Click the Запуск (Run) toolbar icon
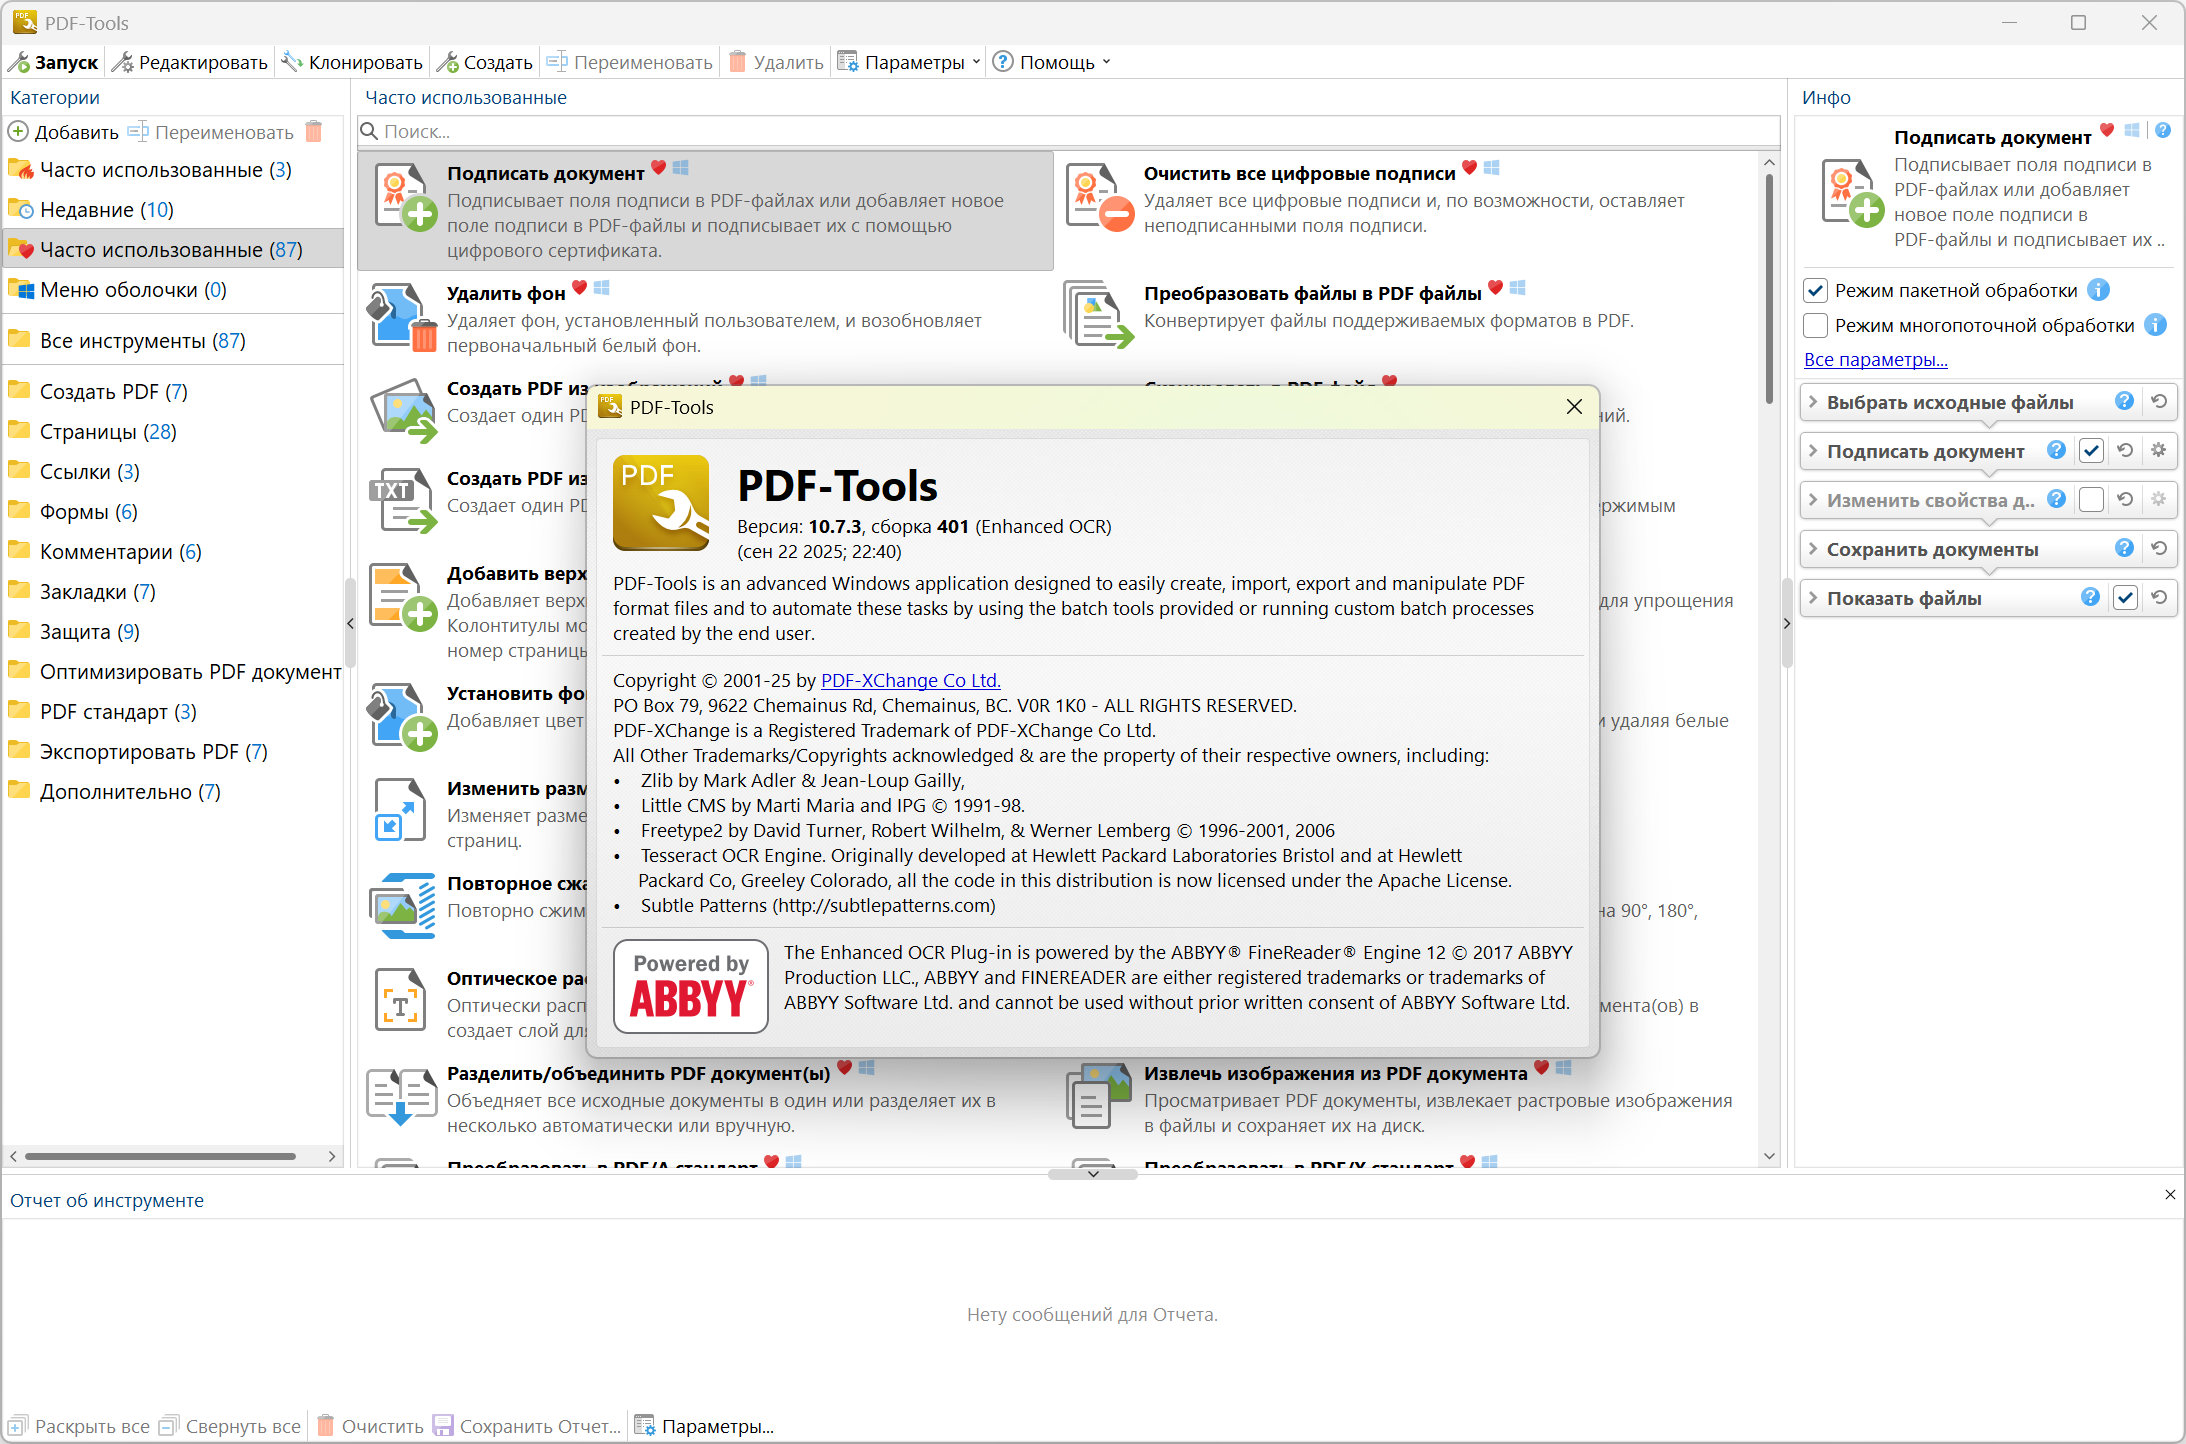Image resolution: width=2186 pixels, height=1444 pixels. [20, 62]
